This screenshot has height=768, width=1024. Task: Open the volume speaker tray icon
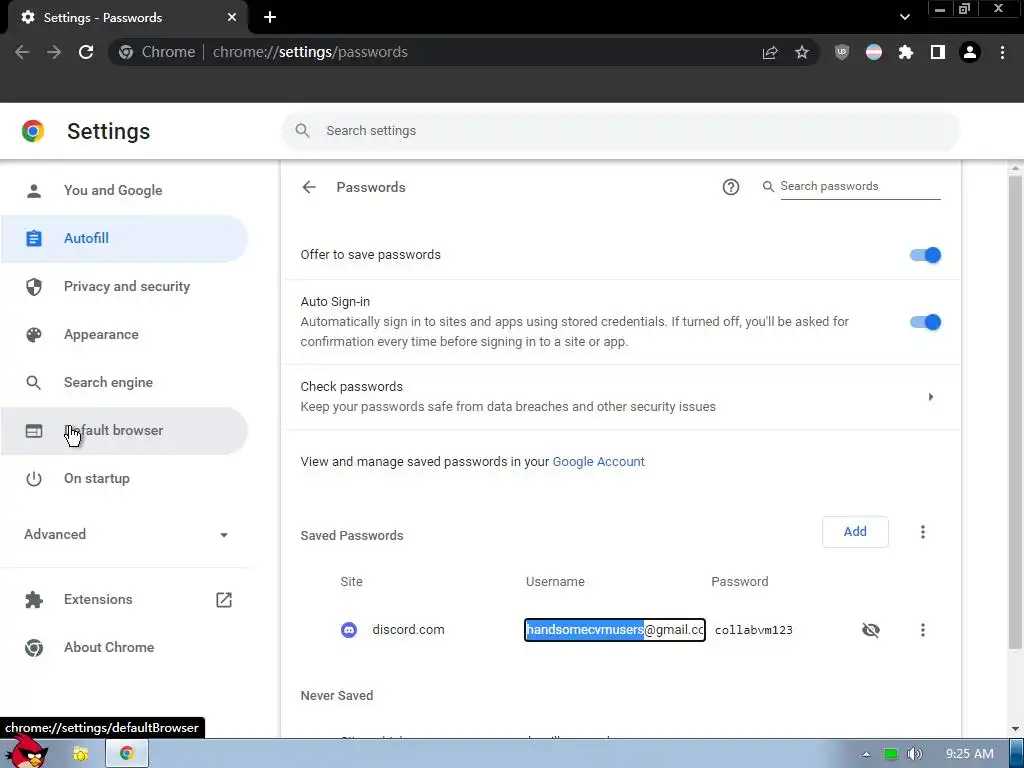[x=915, y=754]
